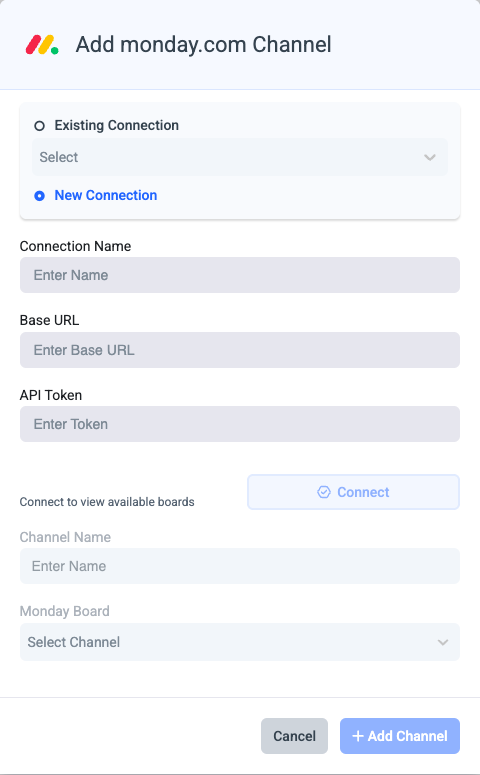Click the monday.com logo icon
This screenshot has width=480, height=775.
pyautogui.click(x=42, y=45)
